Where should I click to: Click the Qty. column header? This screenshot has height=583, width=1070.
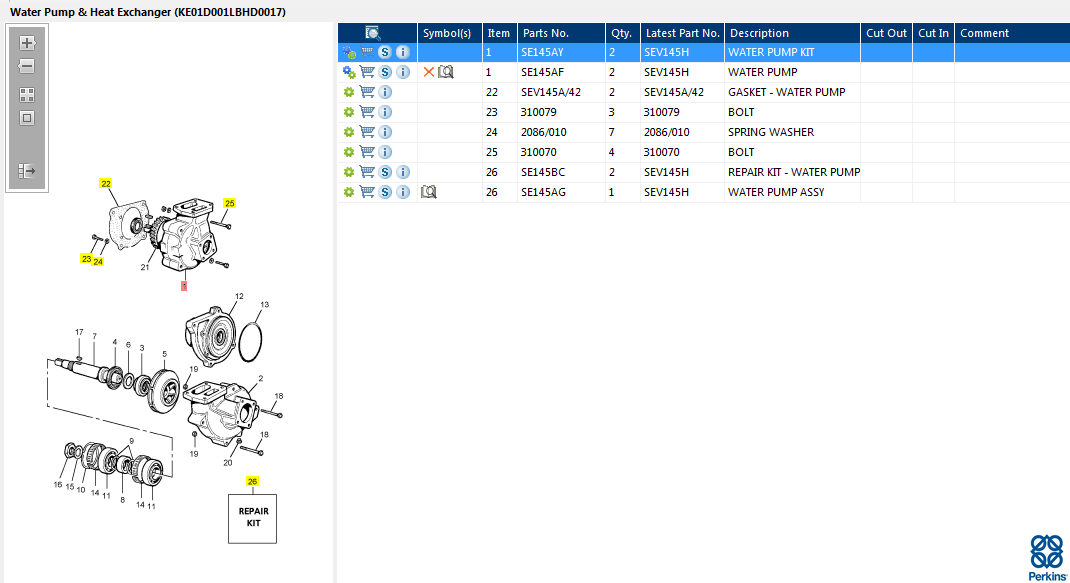point(622,33)
